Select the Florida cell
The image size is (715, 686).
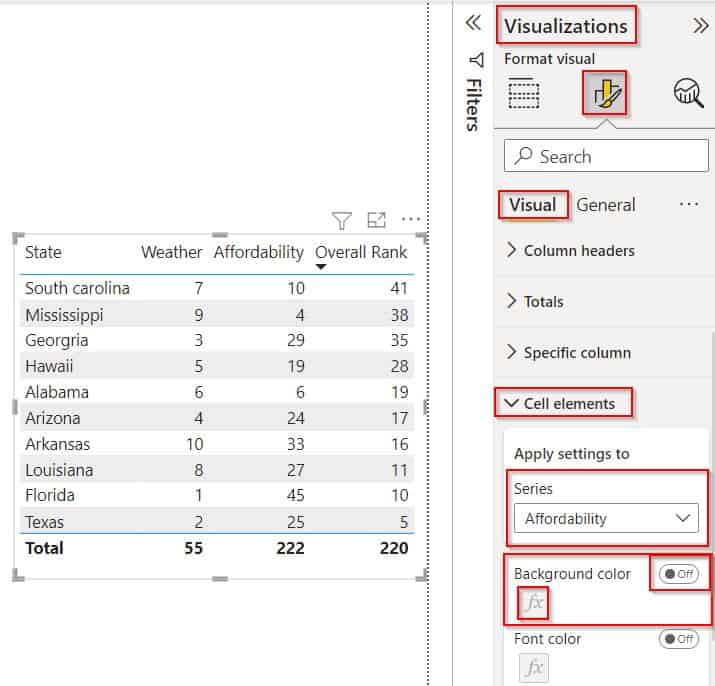(50, 495)
